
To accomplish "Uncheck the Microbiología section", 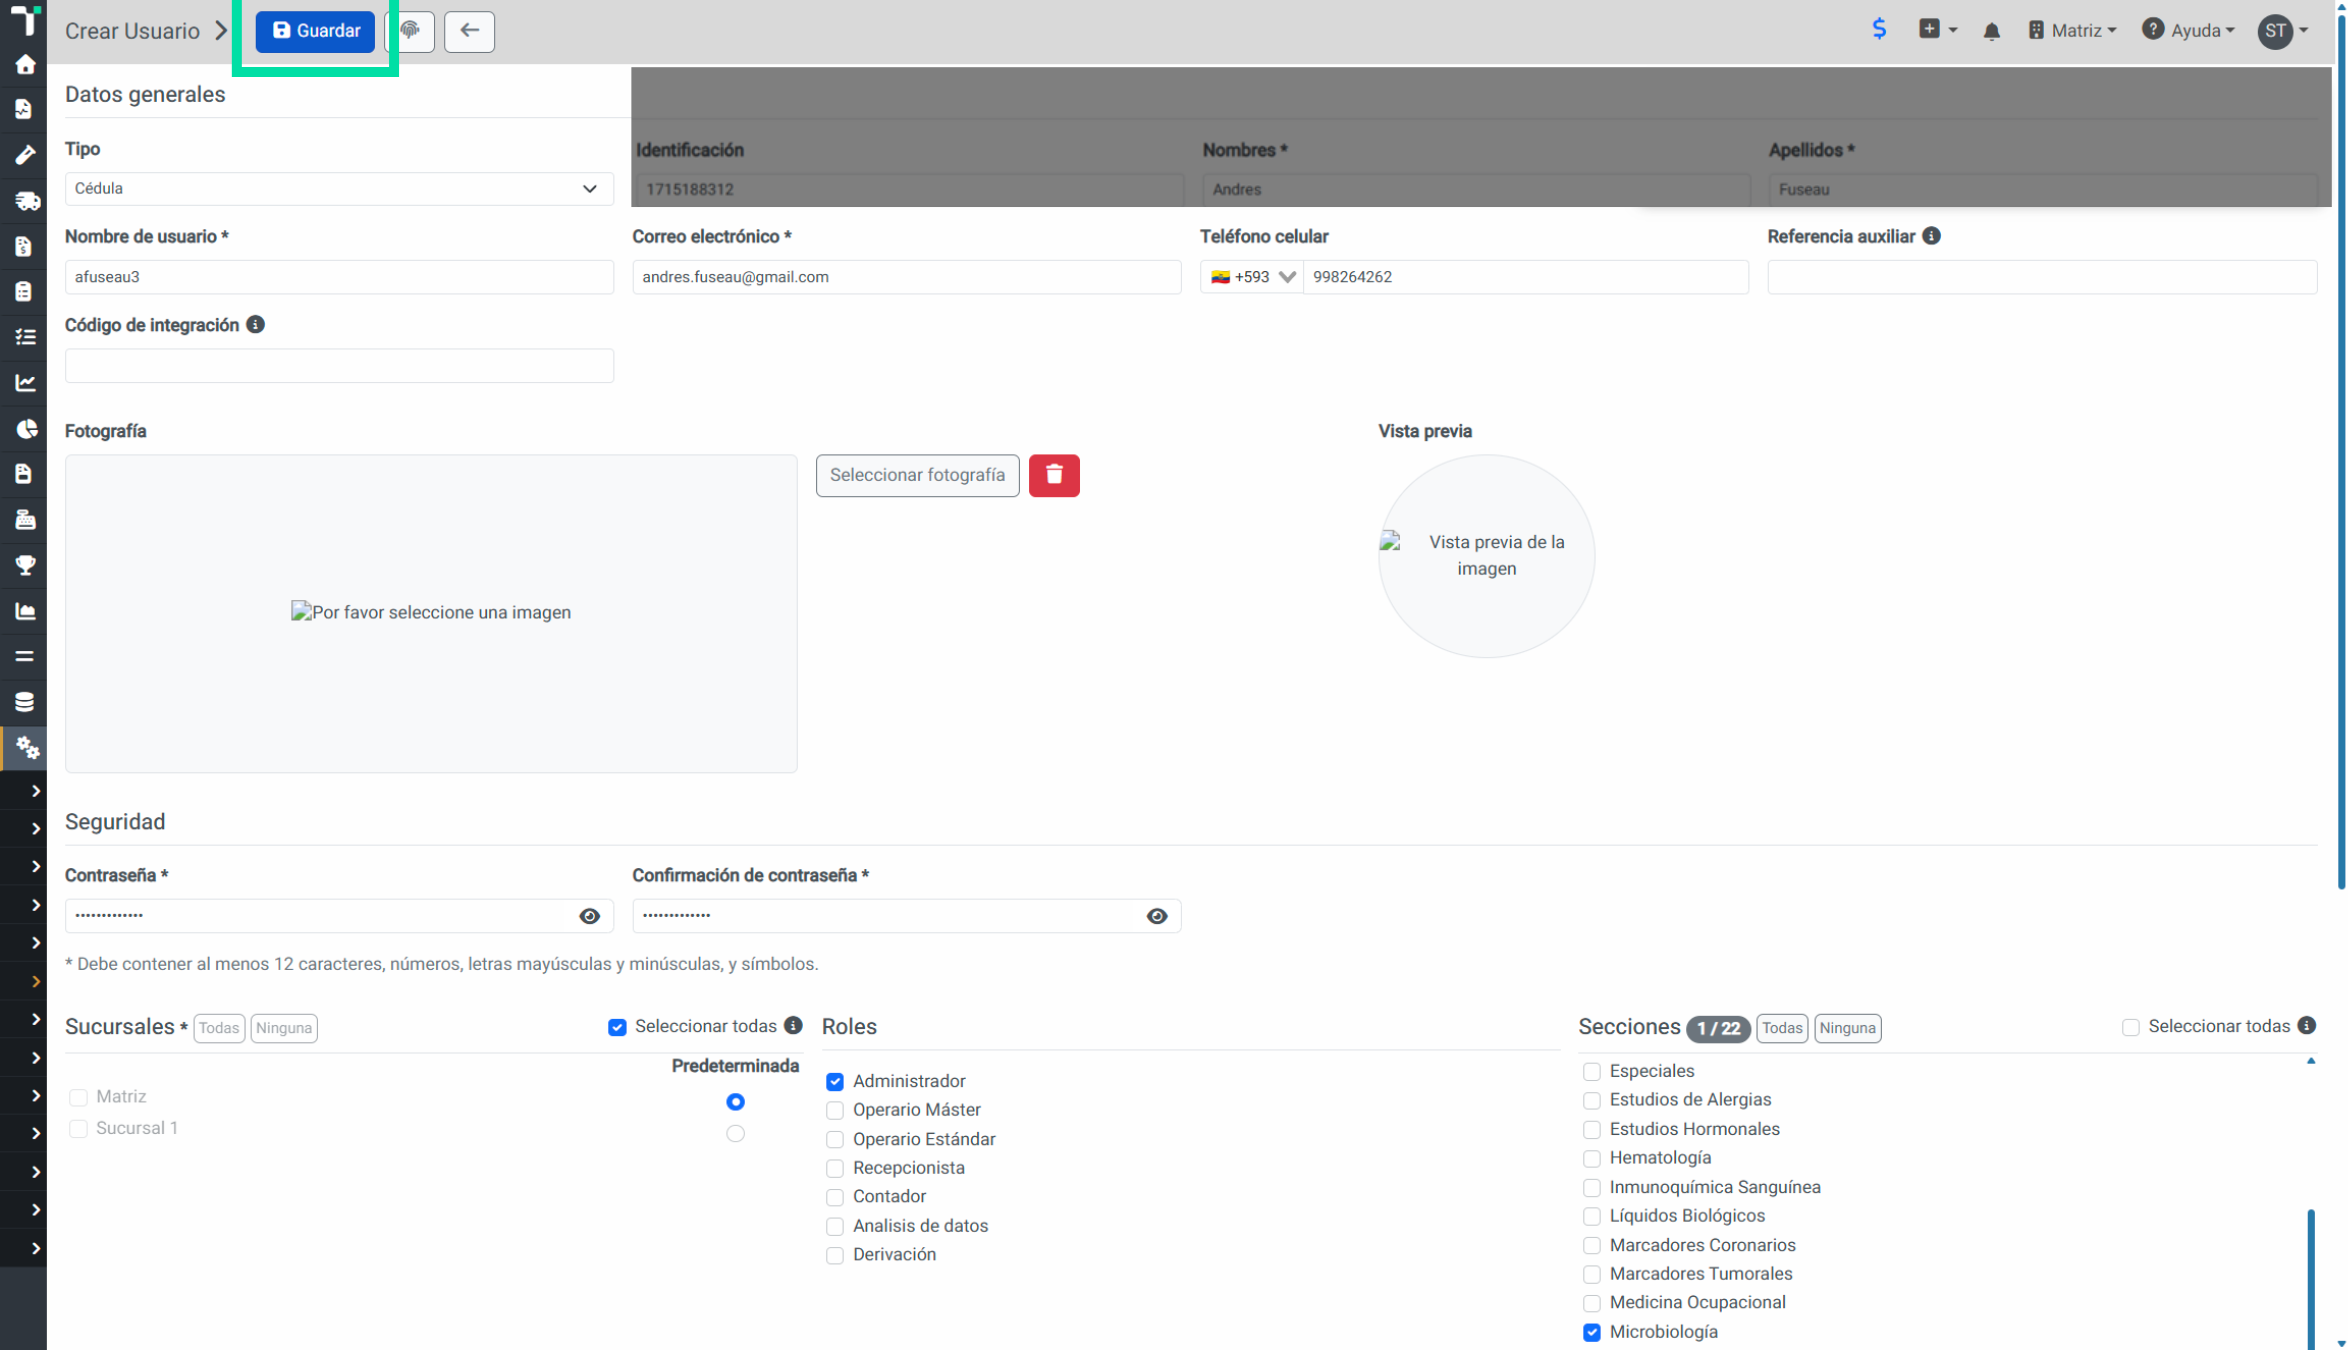I will [x=1591, y=1332].
